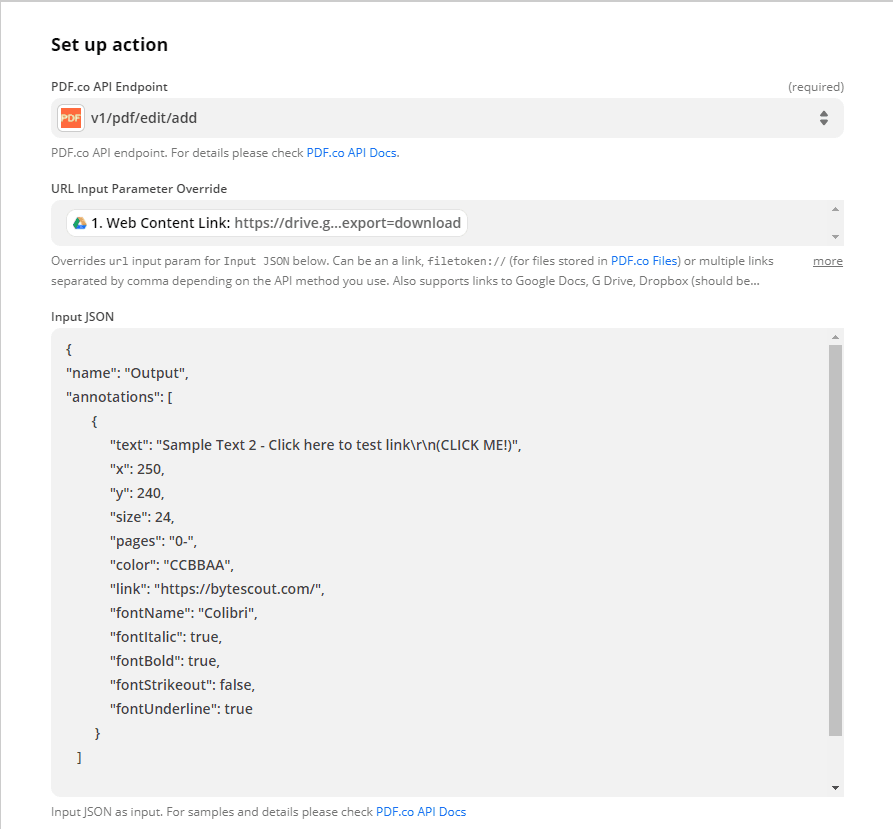This screenshot has width=893, height=829.
Task: Click the "link" bytescout URL line
Action: coord(216,589)
